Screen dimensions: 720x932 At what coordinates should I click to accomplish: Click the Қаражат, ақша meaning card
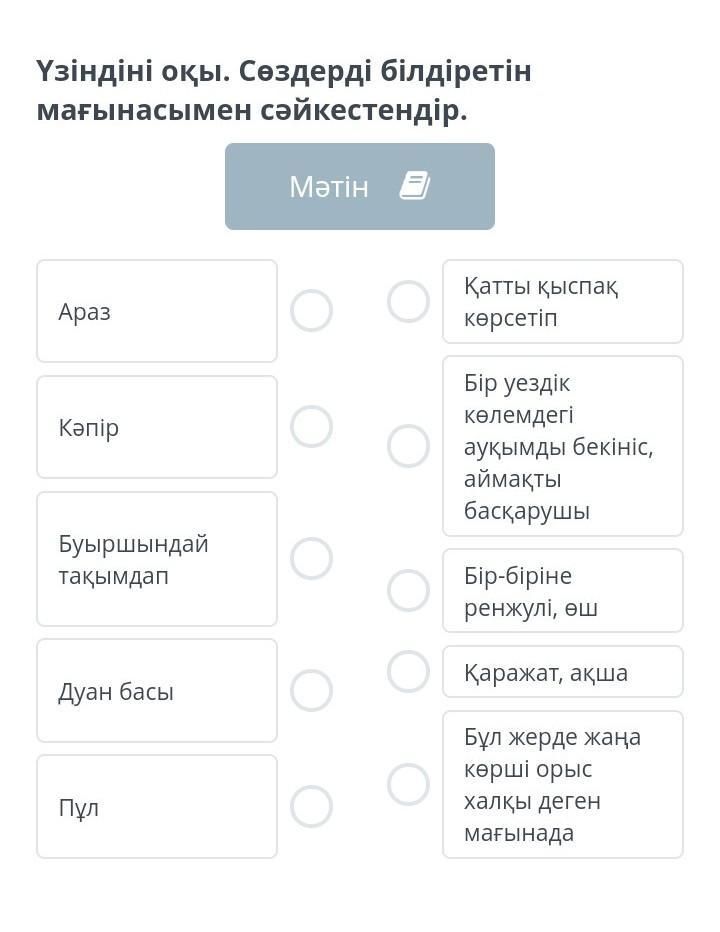(562, 672)
